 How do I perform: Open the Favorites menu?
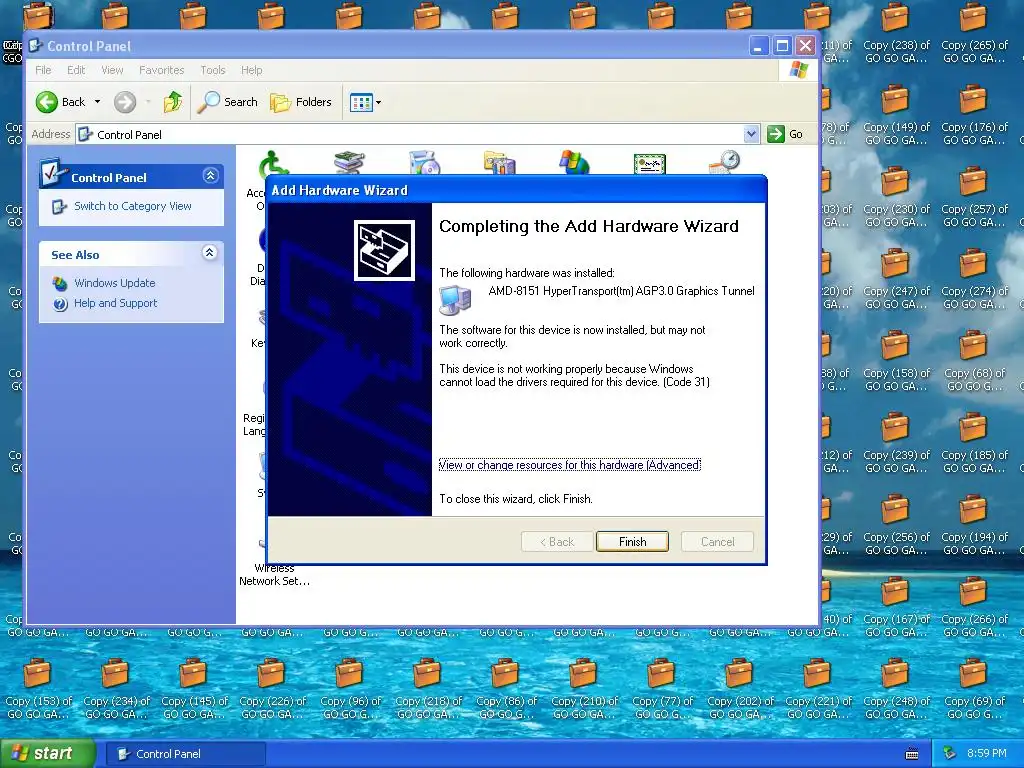[161, 70]
